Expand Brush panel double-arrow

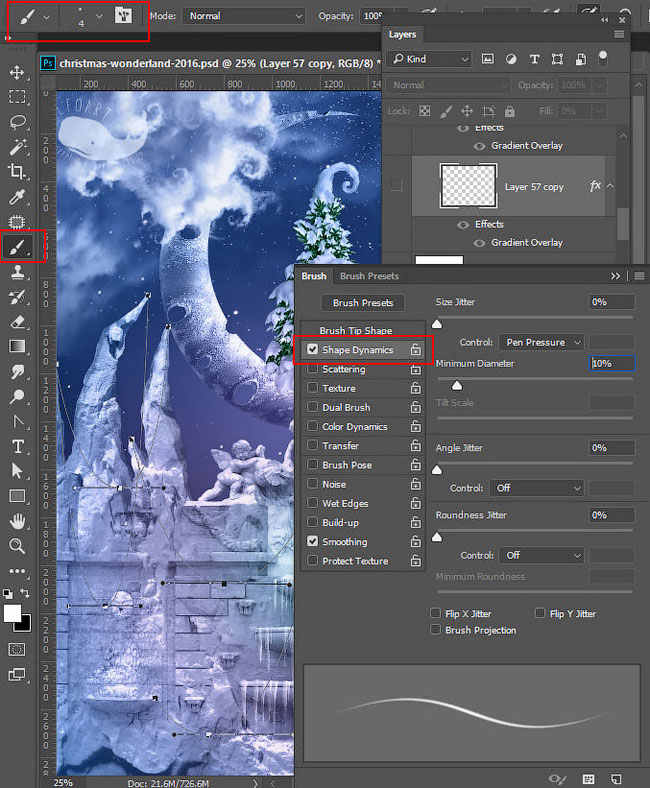click(615, 276)
